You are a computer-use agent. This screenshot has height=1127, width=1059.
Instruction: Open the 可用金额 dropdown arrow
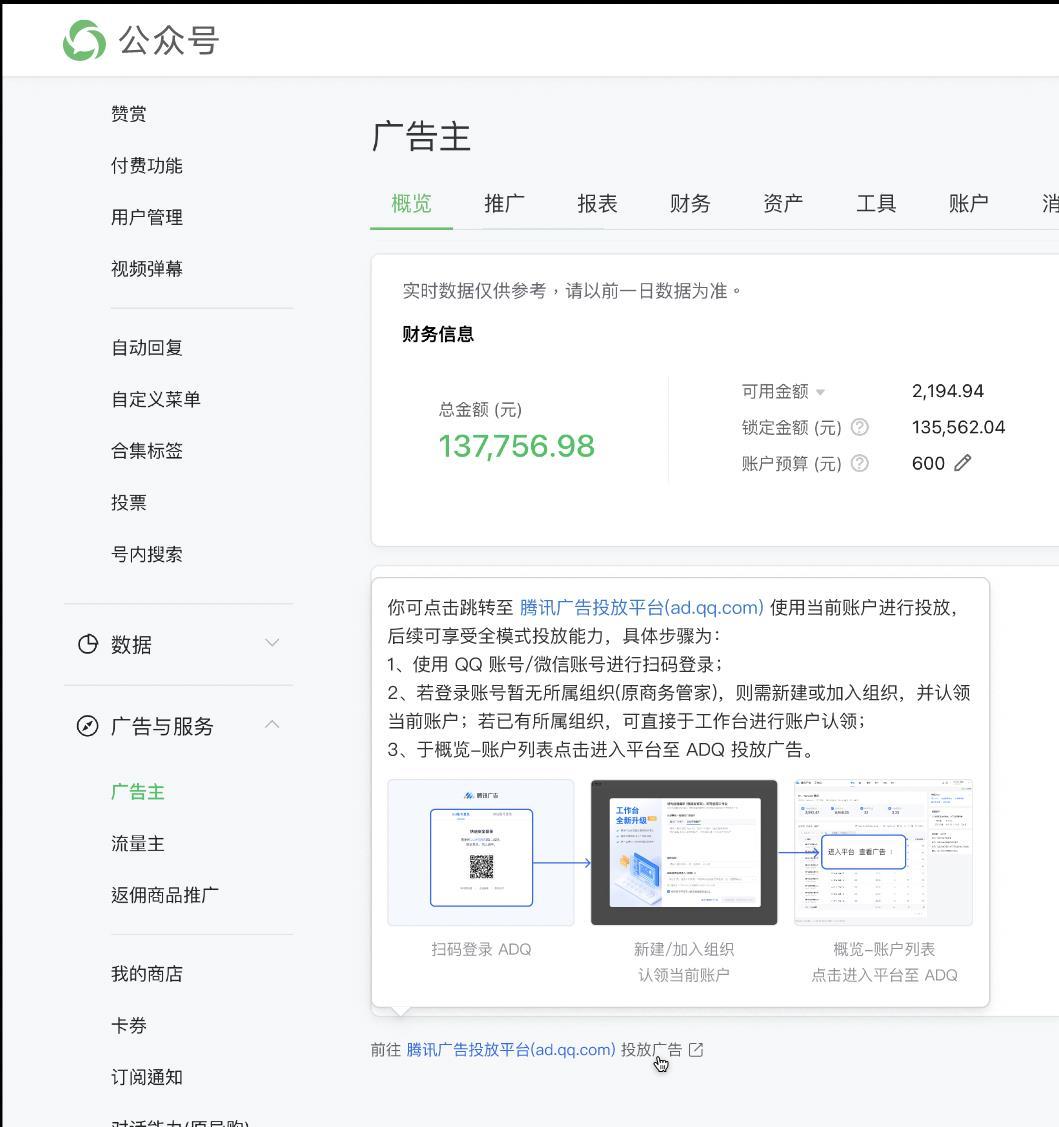click(x=819, y=391)
